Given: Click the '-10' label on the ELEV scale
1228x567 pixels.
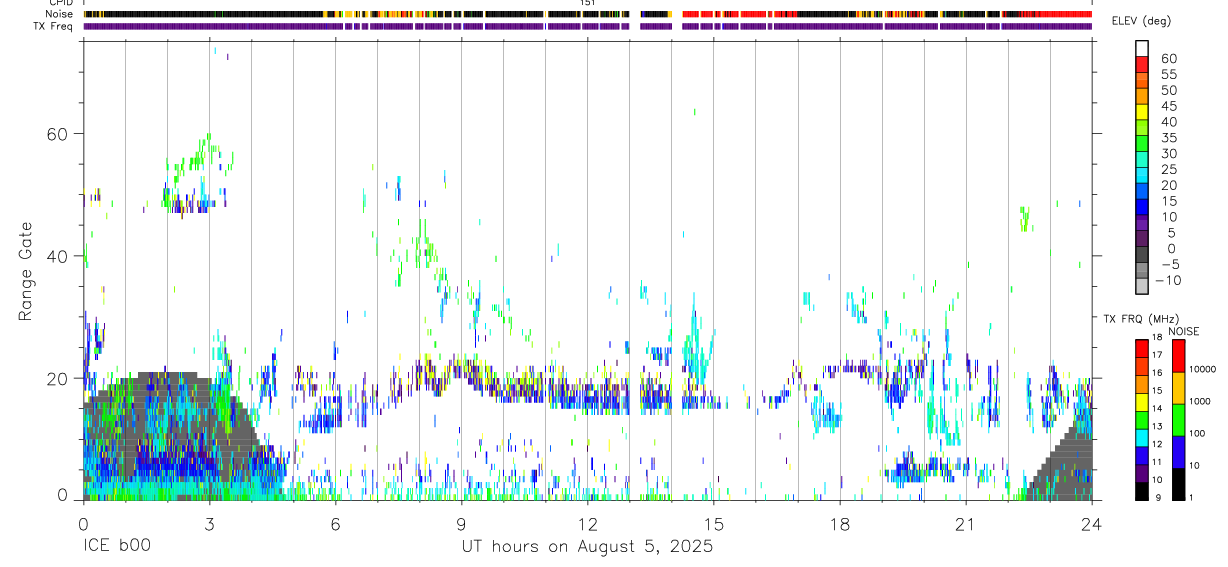Looking at the screenshot, I should [1168, 280].
